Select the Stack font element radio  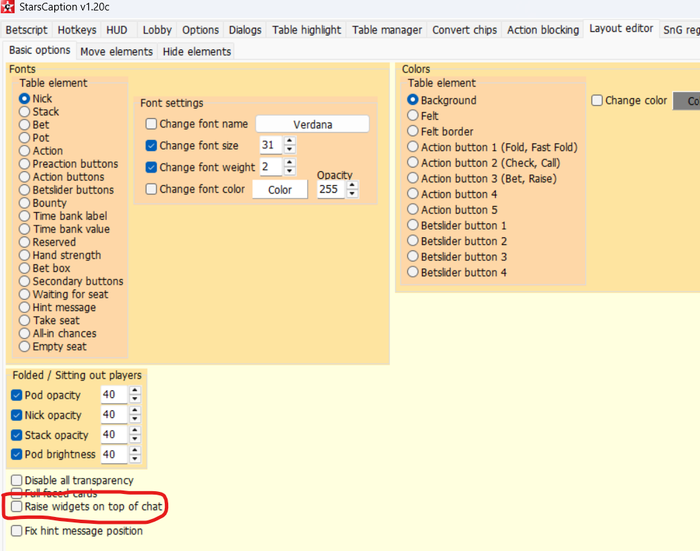[x=25, y=112]
